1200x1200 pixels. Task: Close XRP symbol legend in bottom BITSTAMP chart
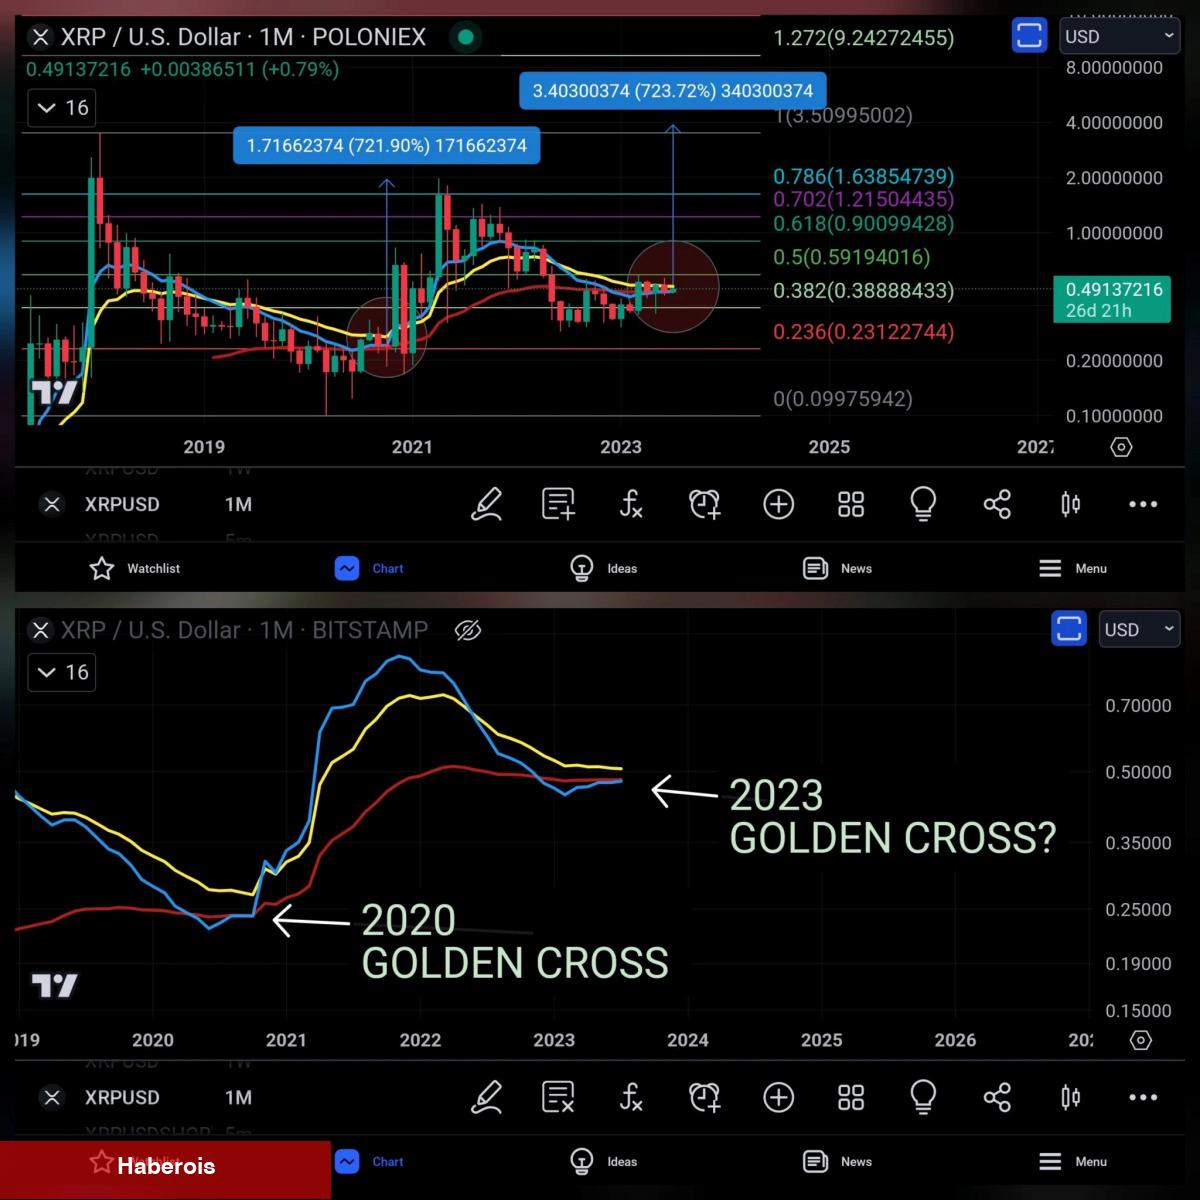(x=40, y=630)
